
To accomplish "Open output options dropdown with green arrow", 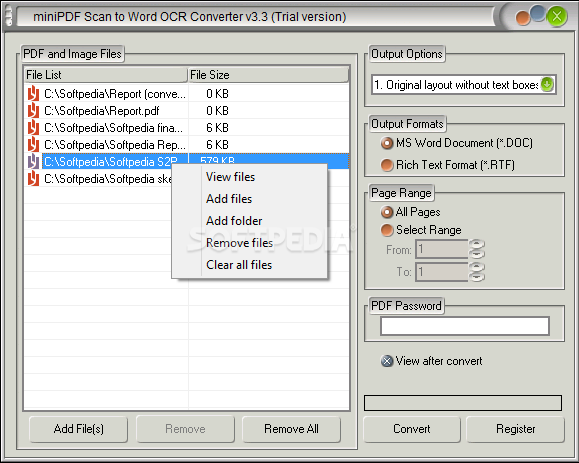I will pos(547,85).
